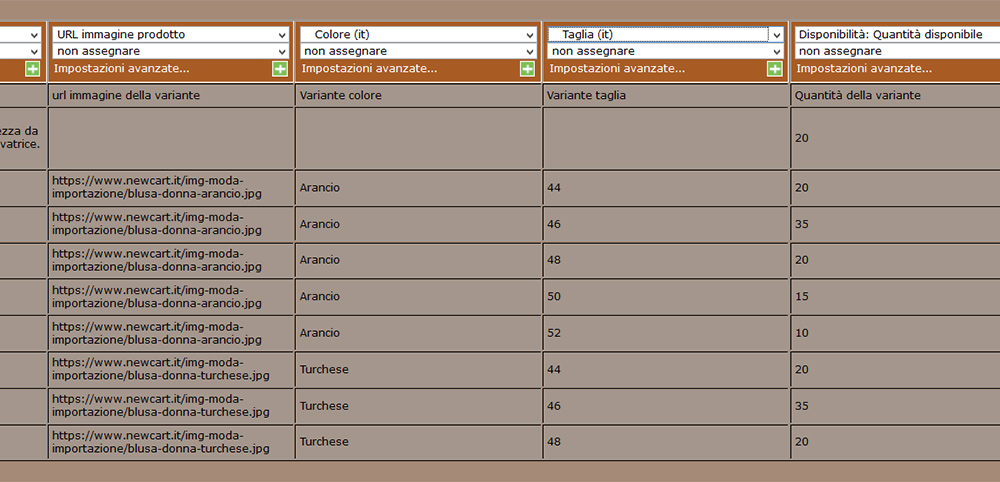This screenshot has width=1000, height=482.
Task: Open non assegnare dropdown under Taglia (it)
Action: [x=665, y=51]
